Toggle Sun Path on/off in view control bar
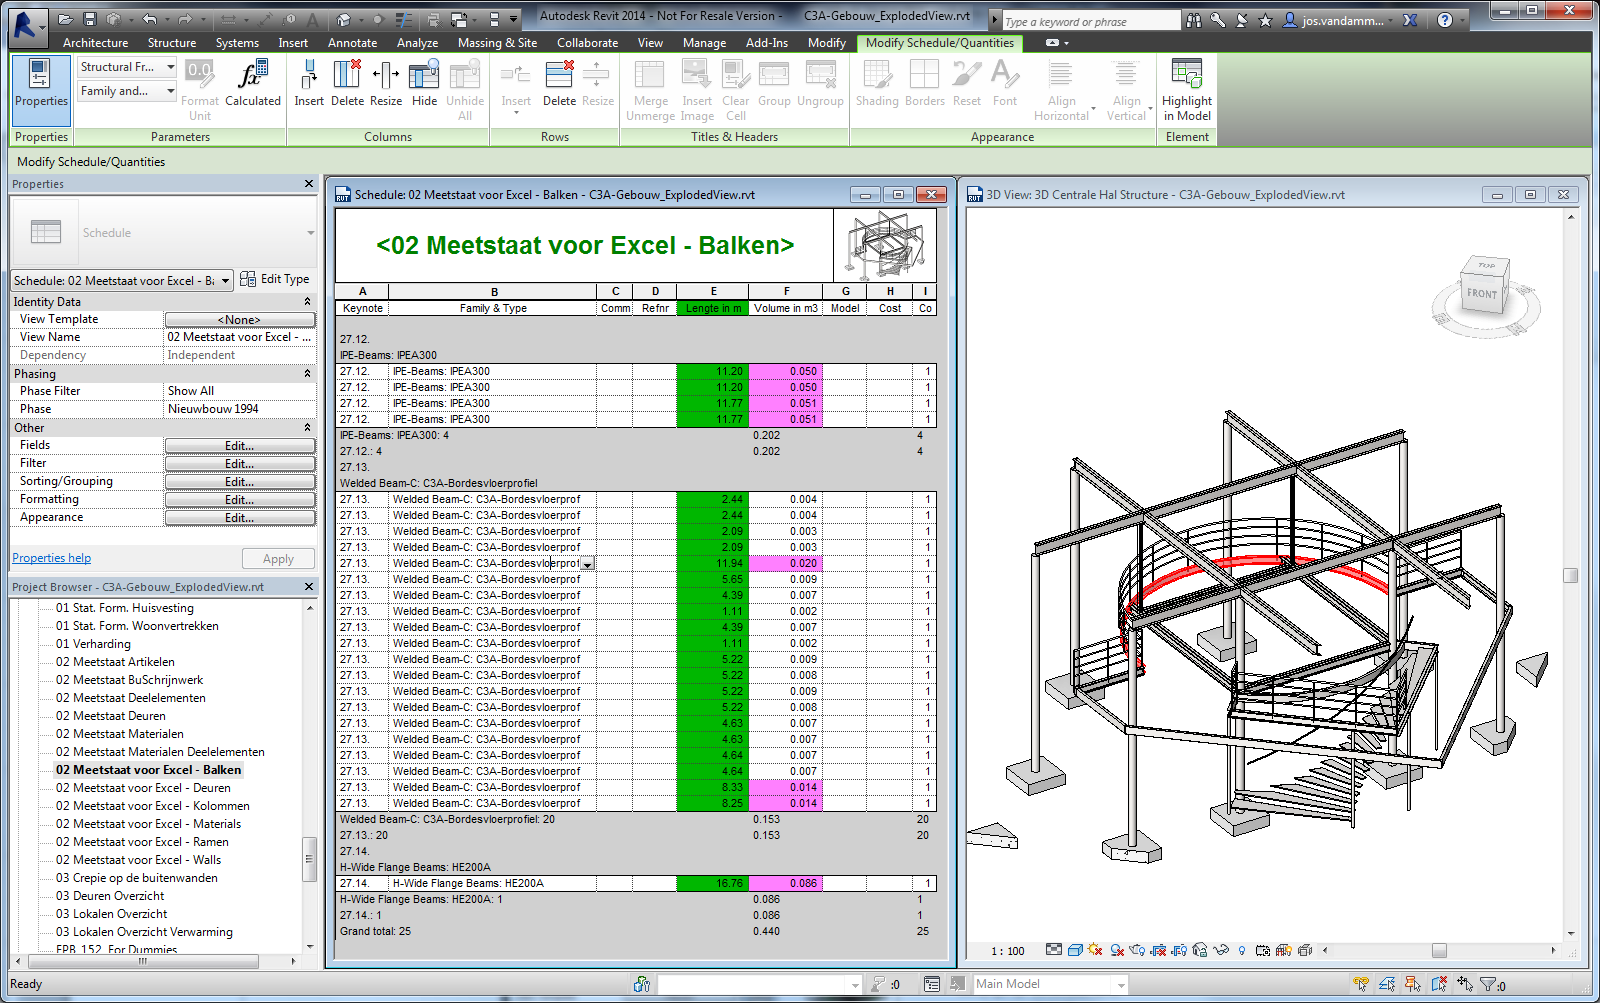1600x1003 pixels. [x=1095, y=950]
